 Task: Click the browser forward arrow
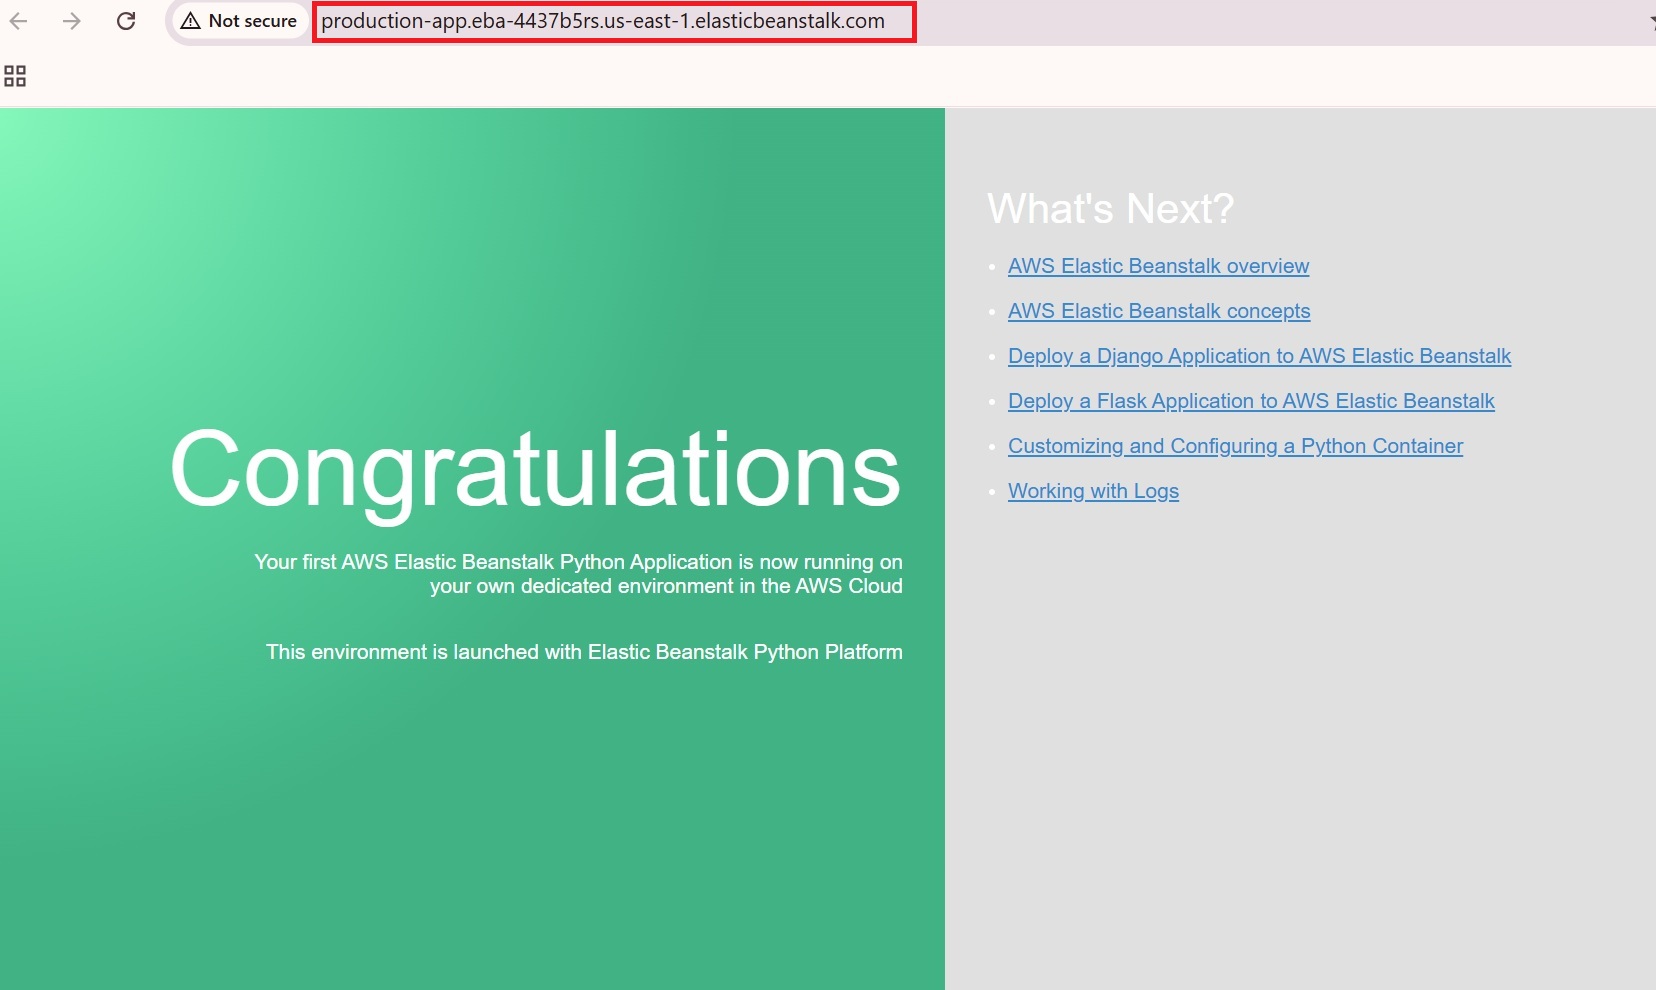(71, 21)
